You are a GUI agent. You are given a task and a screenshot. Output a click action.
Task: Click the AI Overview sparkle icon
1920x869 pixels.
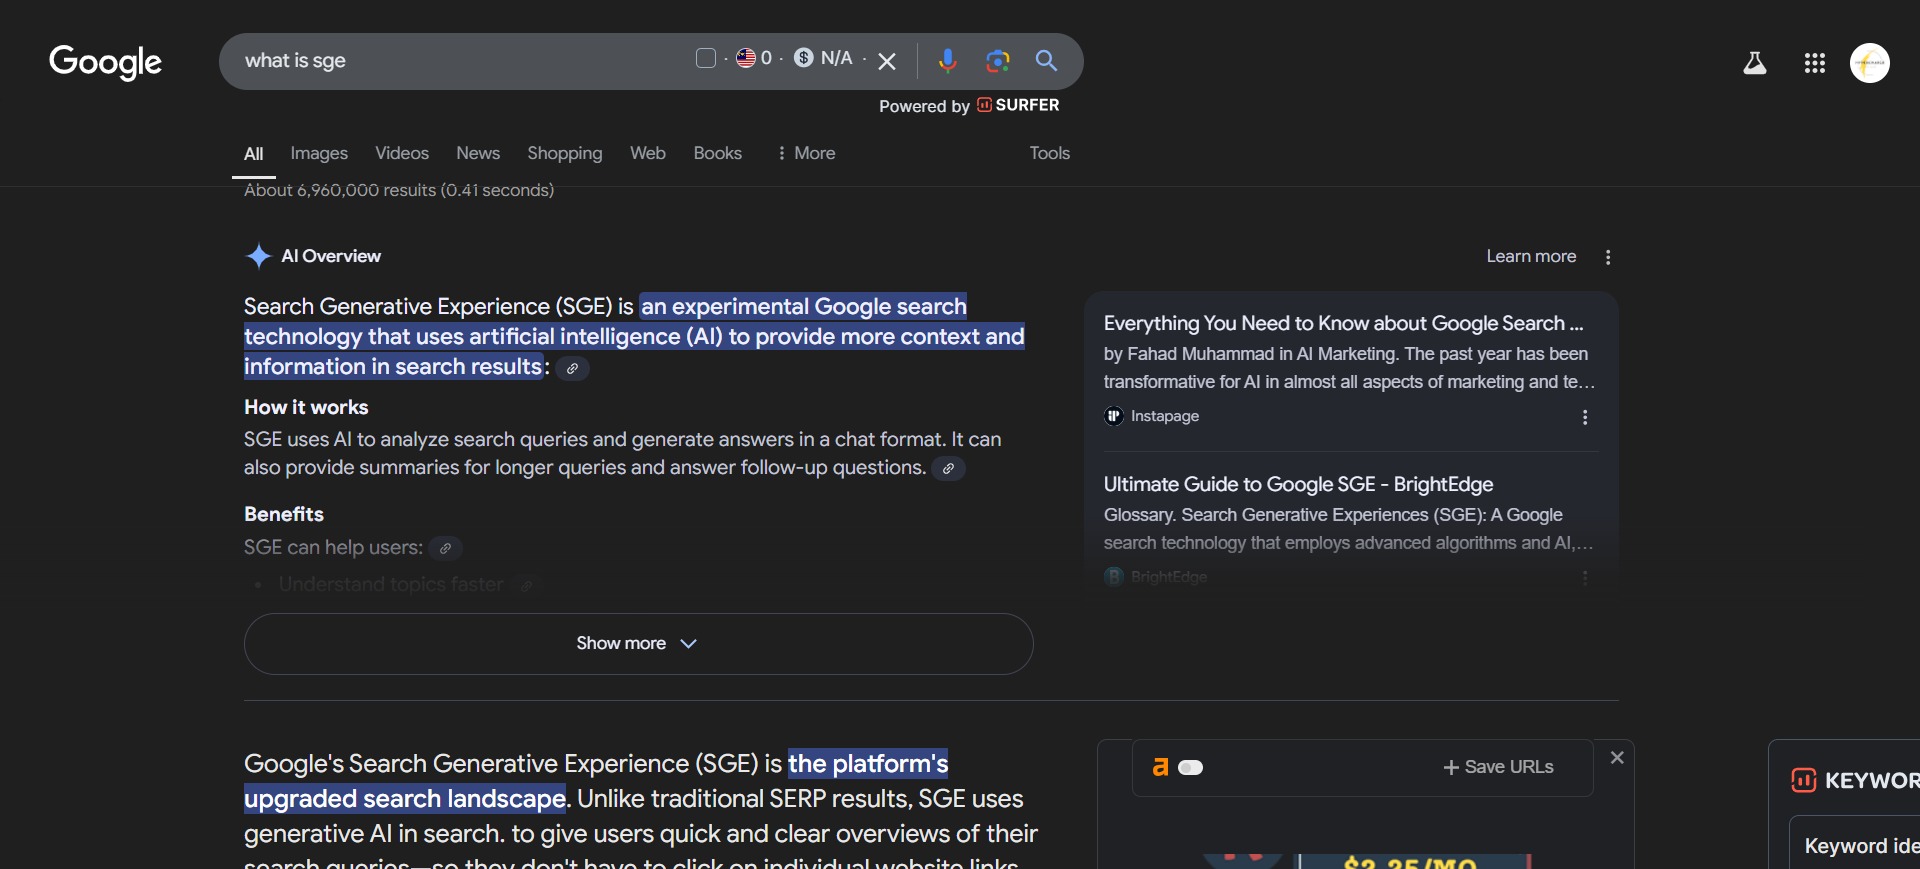click(x=258, y=256)
